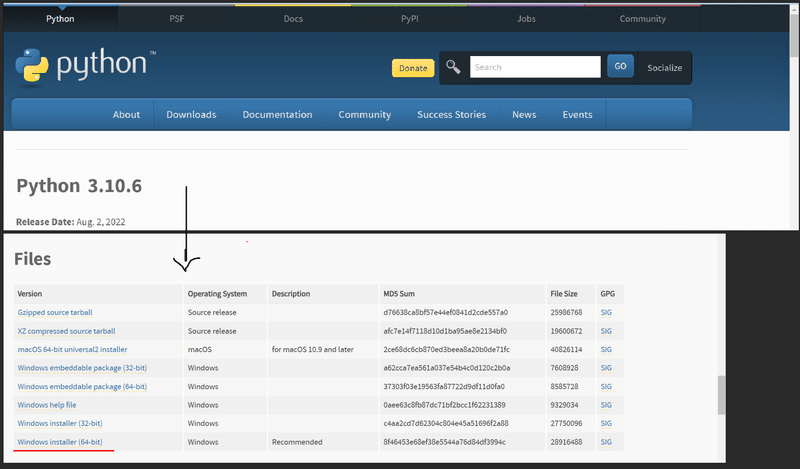The image size is (800, 469).
Task: Click the file size 7608928
Action: [564, 368]
